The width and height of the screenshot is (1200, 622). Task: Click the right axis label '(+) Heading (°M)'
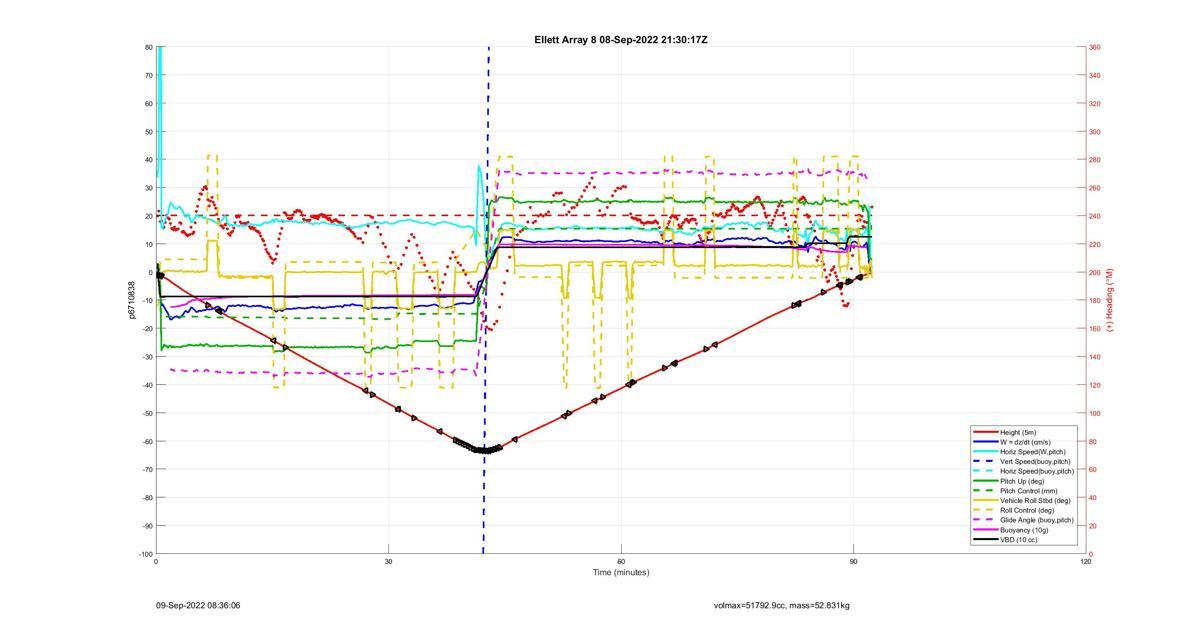(1110, 300)
